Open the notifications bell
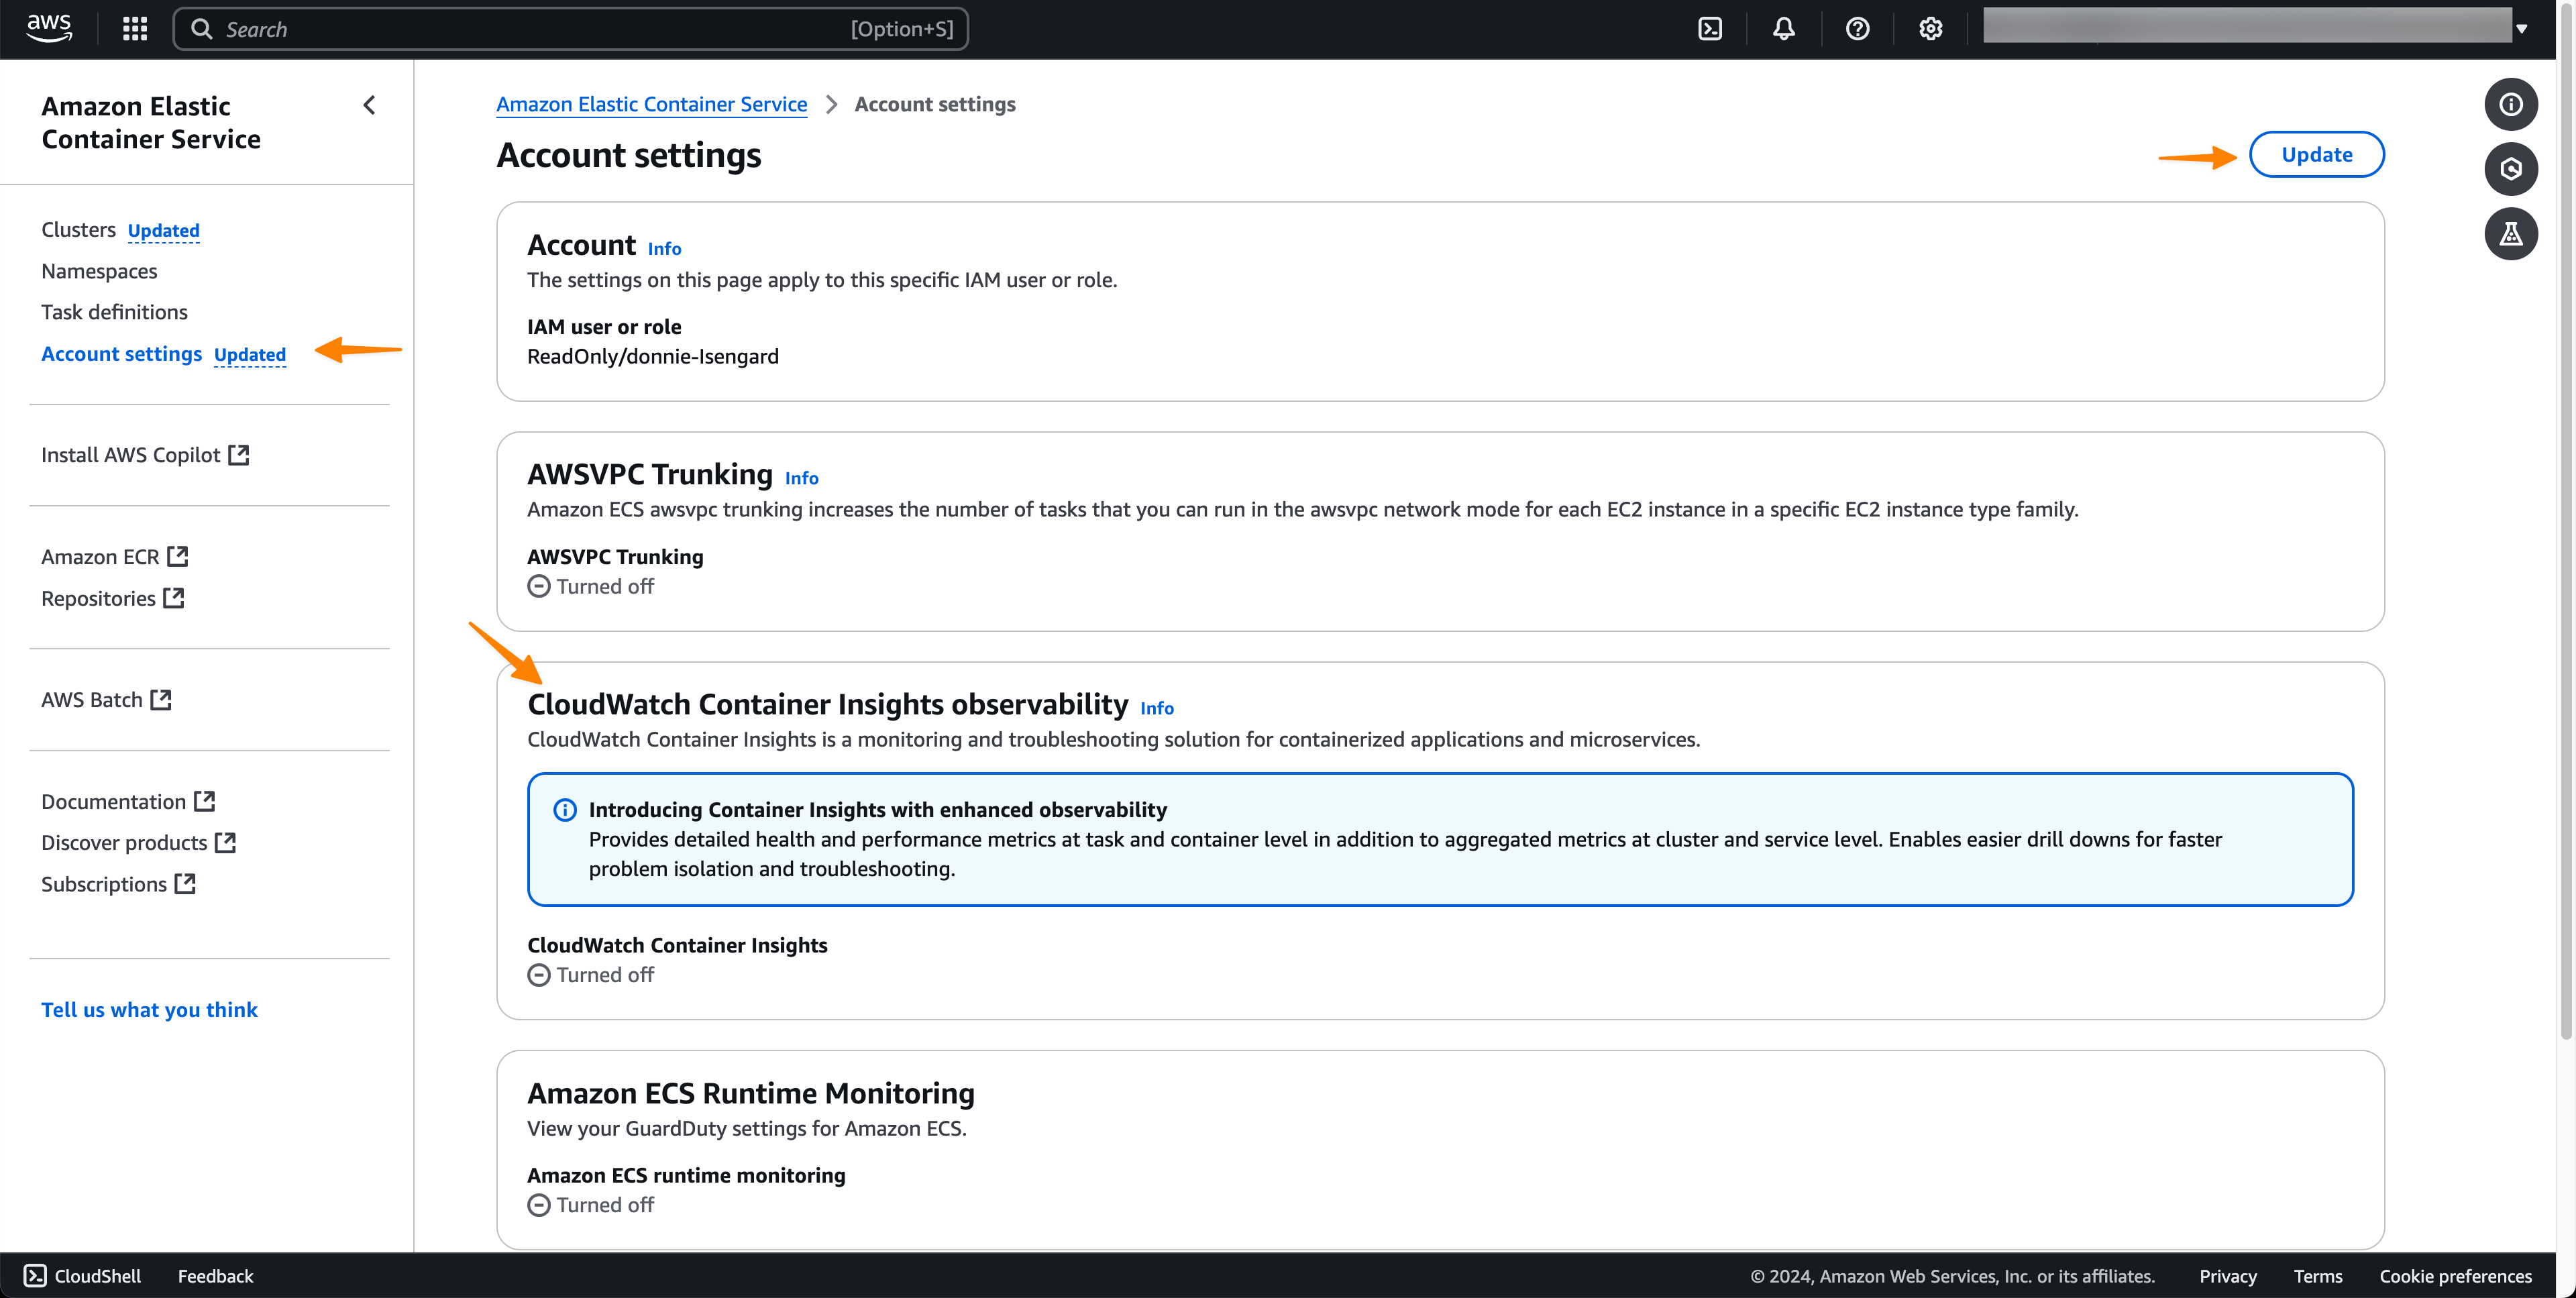Image resolution: width=2576 pixels, height=1298 pixels. click(1783, 29)
